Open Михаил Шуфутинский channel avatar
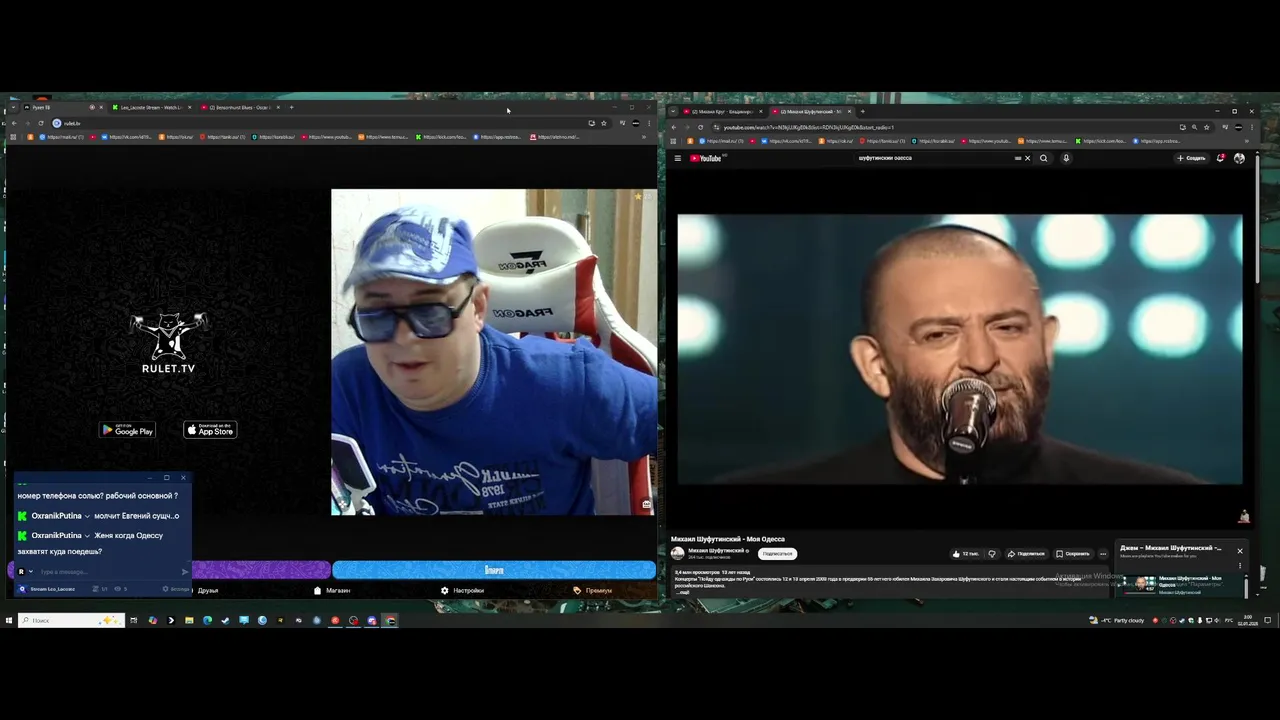Viewport: 1280px width, 720px height. [677, 553]
